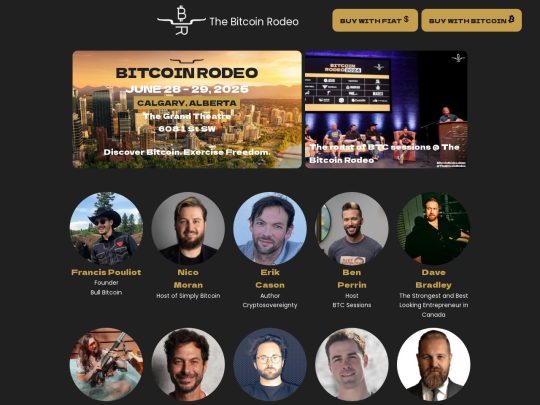This screenshot has height=405, width=540.
Task: Click Dave Bradley's profile photo
Action: [434, 228]
